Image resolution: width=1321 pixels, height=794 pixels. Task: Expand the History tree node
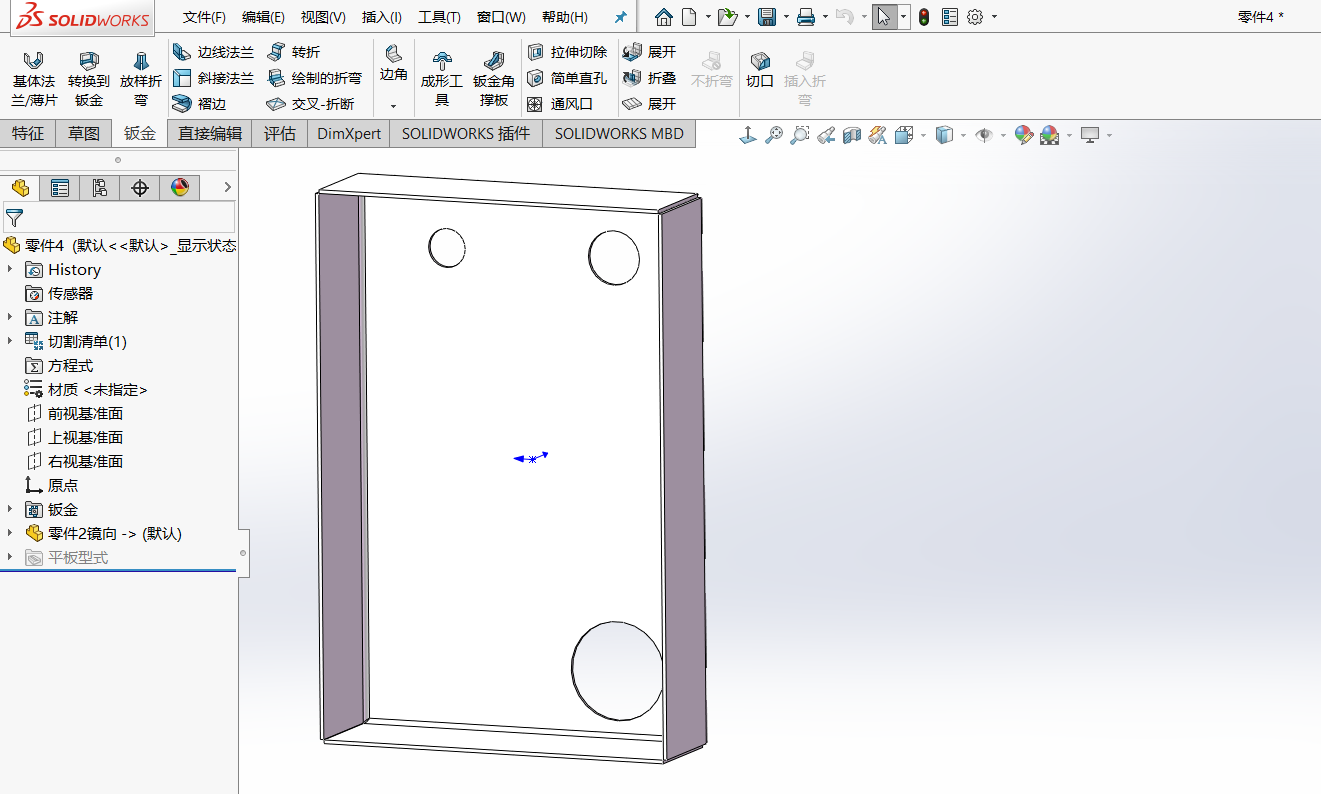click(x=10, y=269)
